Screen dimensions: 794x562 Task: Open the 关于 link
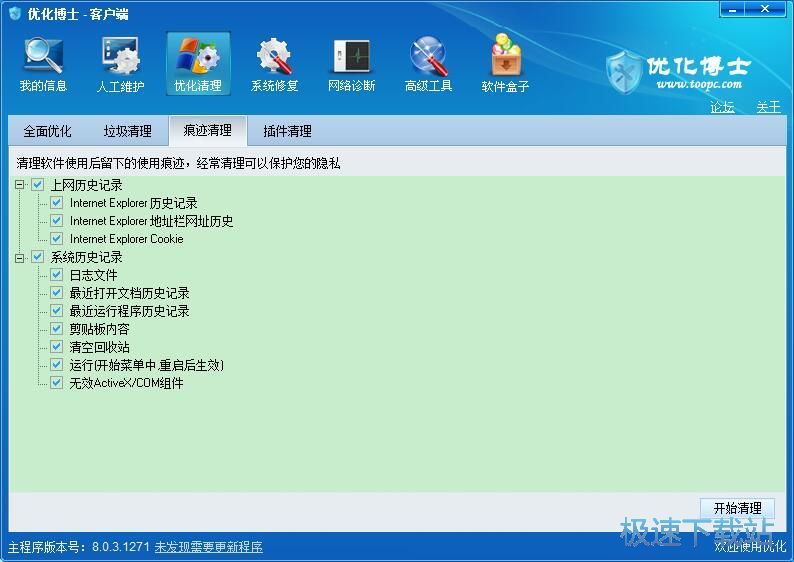[769, 106]
